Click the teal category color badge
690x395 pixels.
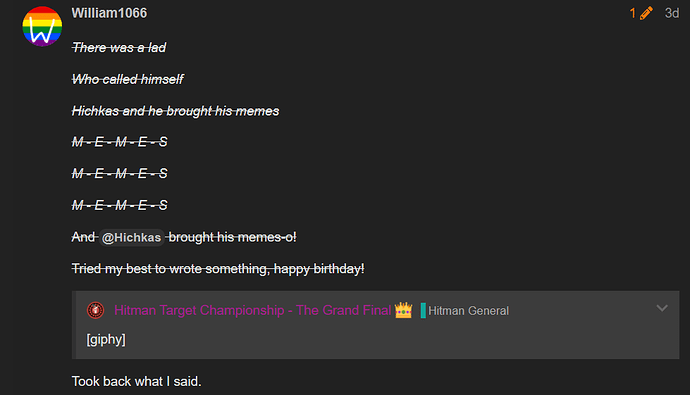coord(423,311)
